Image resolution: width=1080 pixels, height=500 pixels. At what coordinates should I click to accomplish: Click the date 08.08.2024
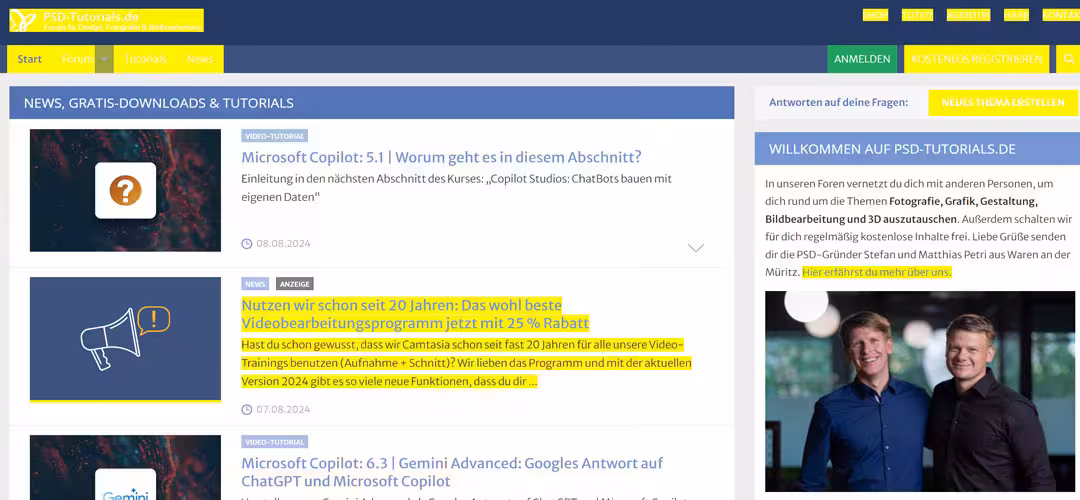283,244
